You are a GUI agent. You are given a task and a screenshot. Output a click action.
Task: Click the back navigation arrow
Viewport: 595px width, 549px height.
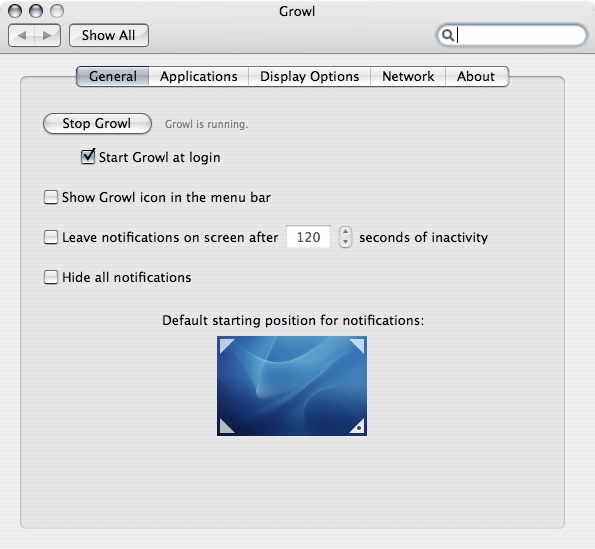pos(22,36)
